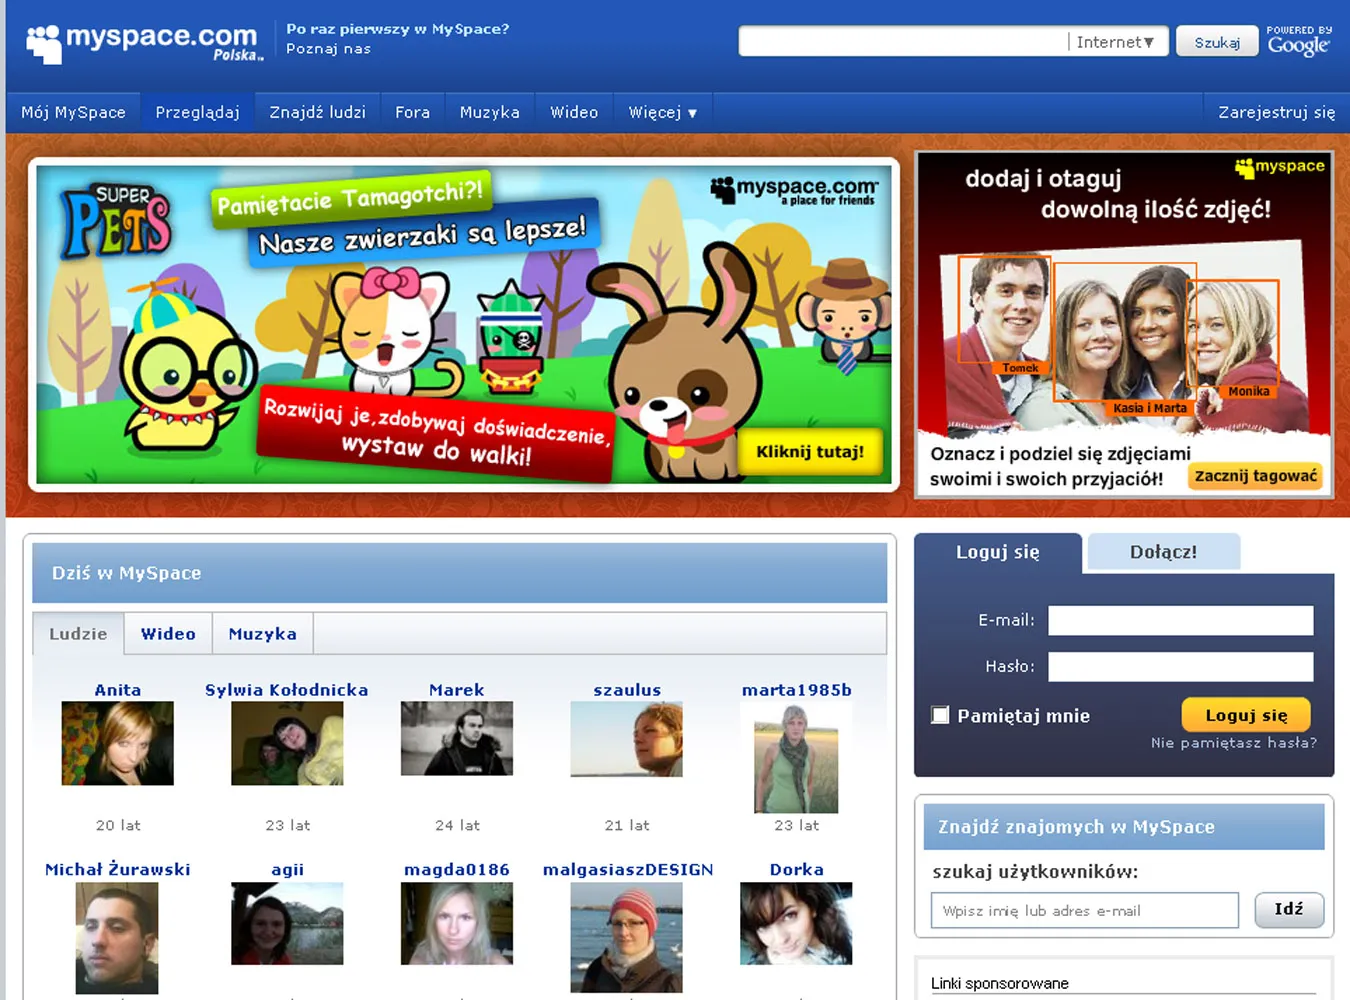The width and height of the screenshot is (1350, 1000).
Task: Switch to the Wideo tab
Action: click(167, 633)
